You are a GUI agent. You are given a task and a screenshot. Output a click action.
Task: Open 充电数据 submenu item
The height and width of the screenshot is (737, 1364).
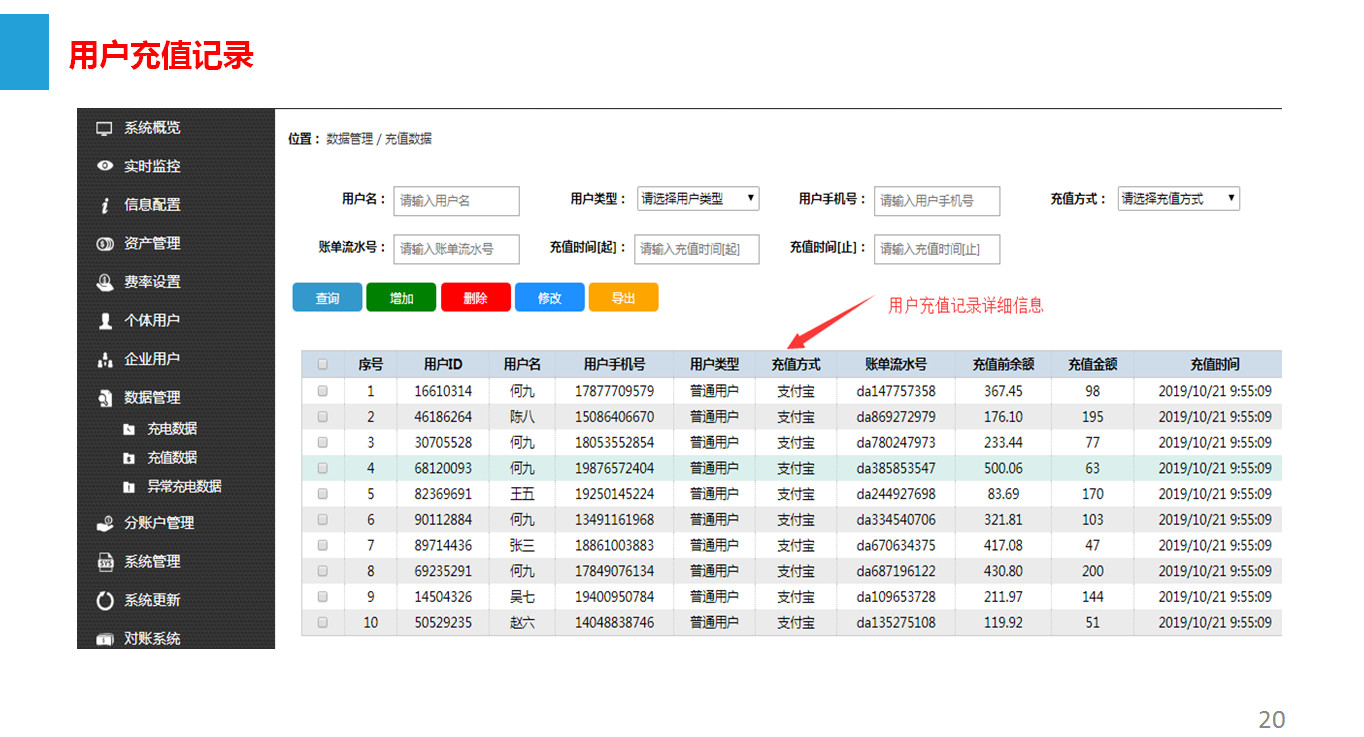click(172, 429)
